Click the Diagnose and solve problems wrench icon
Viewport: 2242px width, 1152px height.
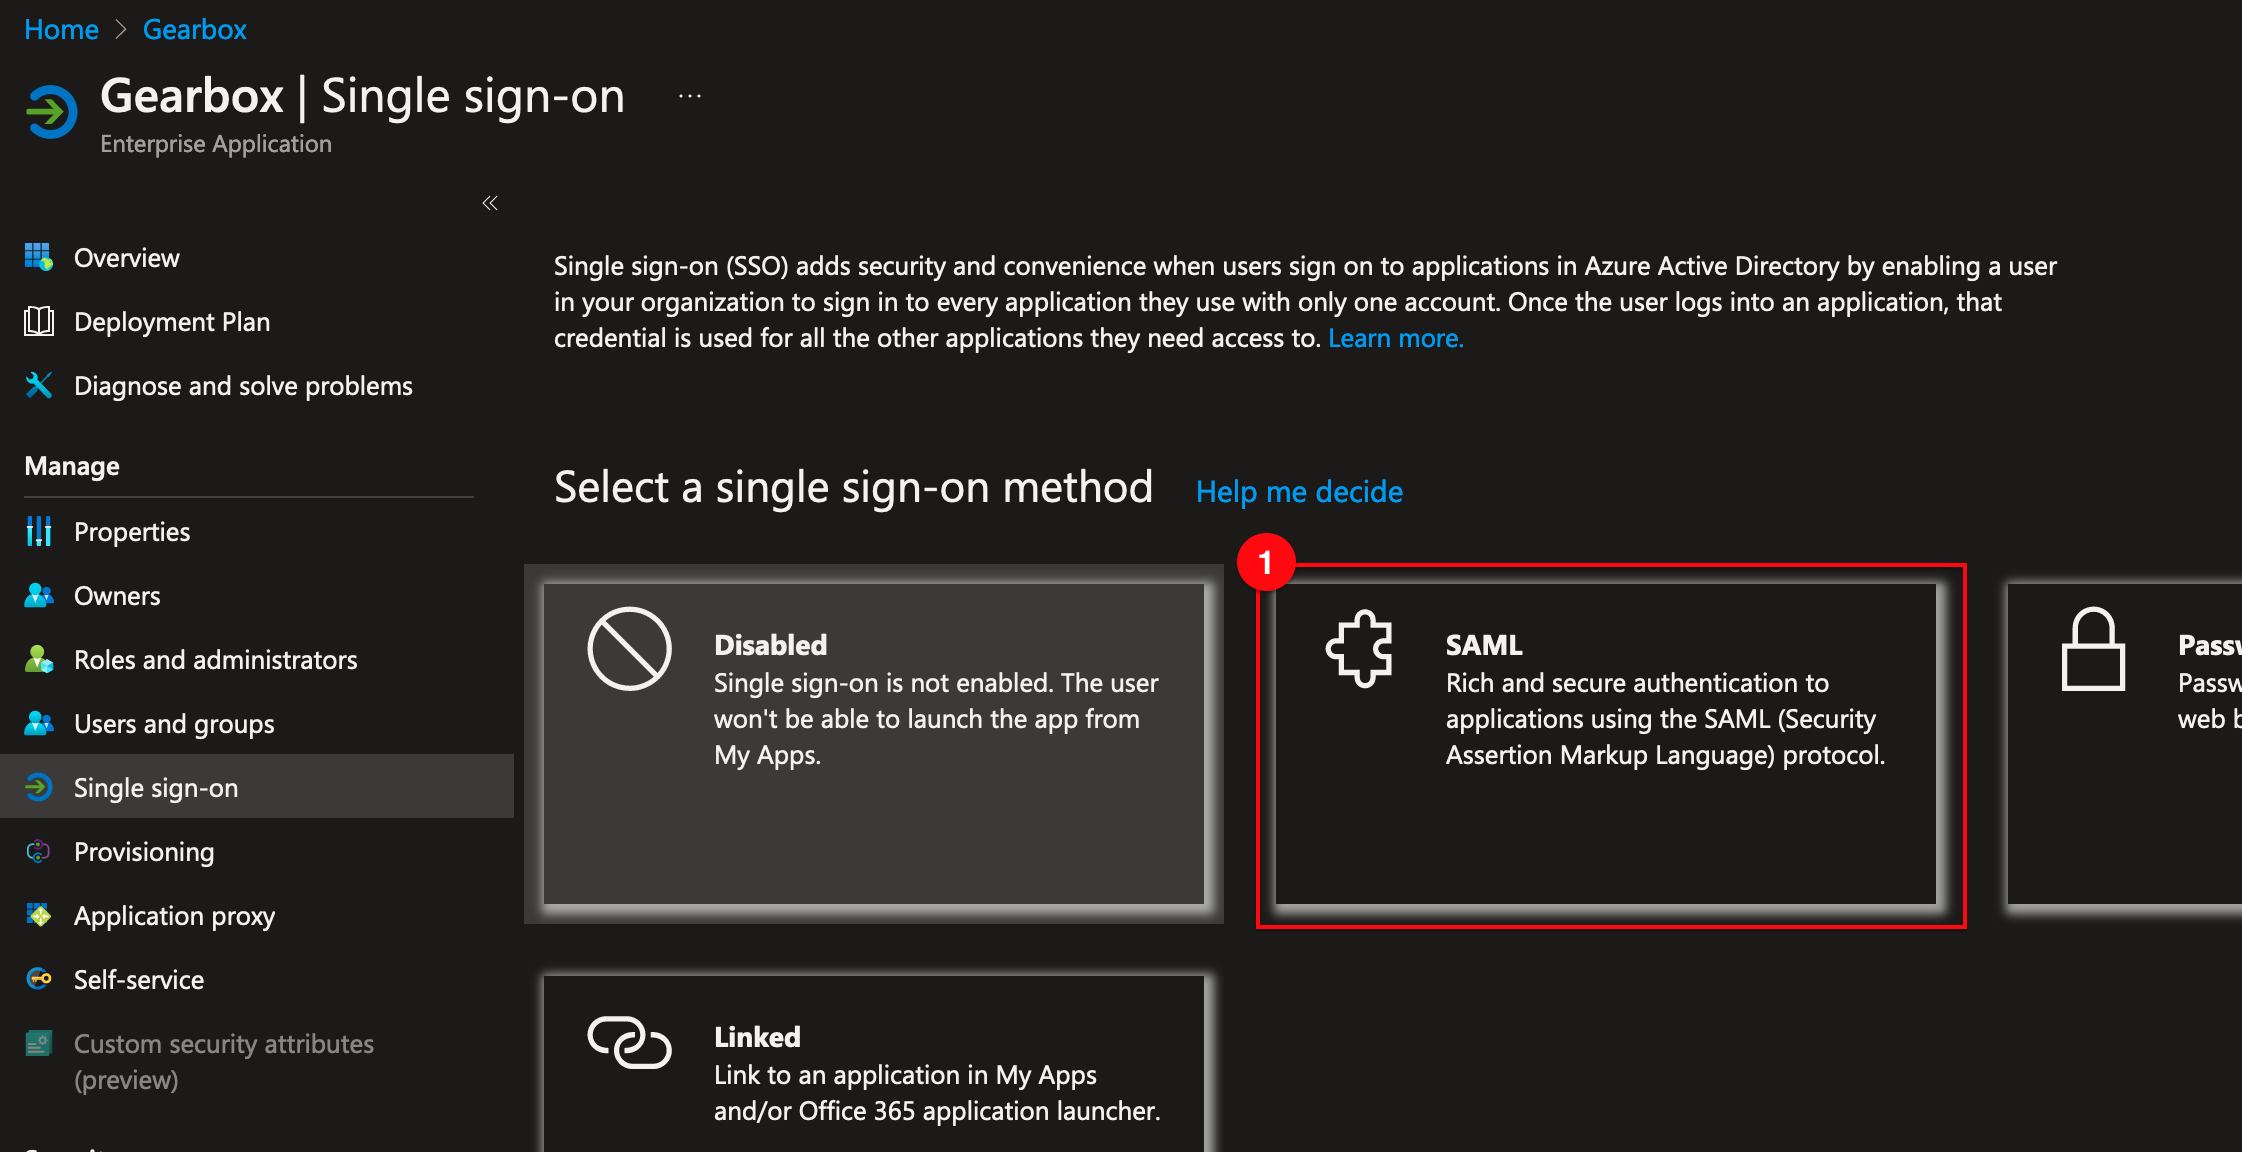tap(37, 385)
